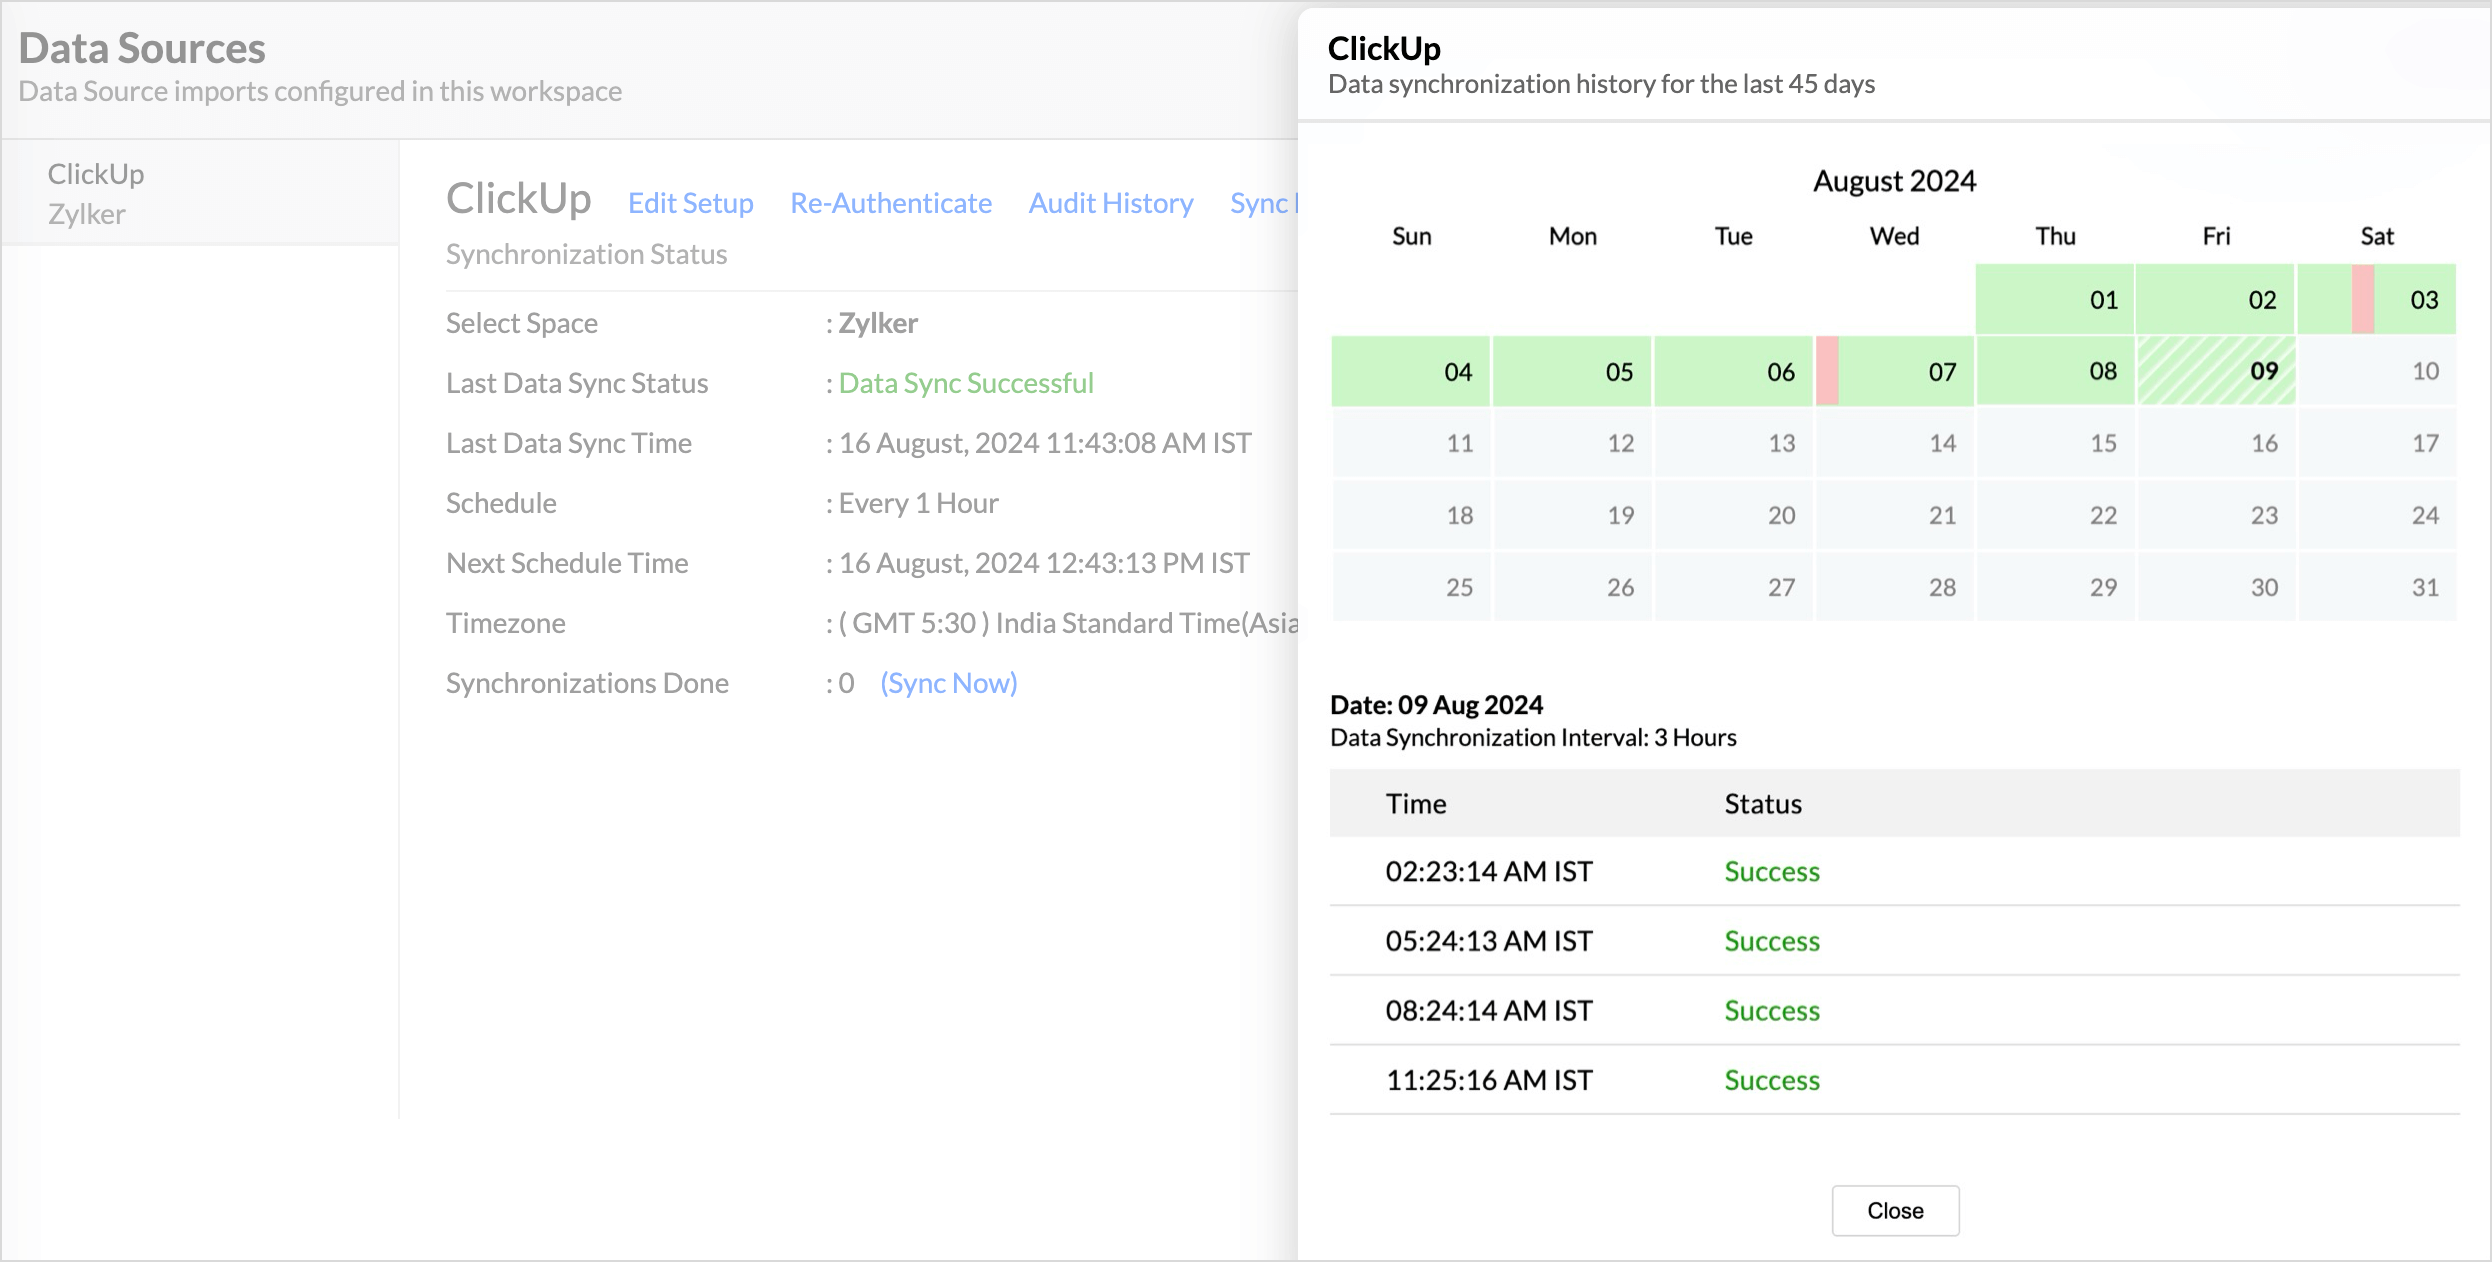Screen dimensions: 2492x1262
Task: Click the Data Sync Successful status text
Action: pos(966,383)
